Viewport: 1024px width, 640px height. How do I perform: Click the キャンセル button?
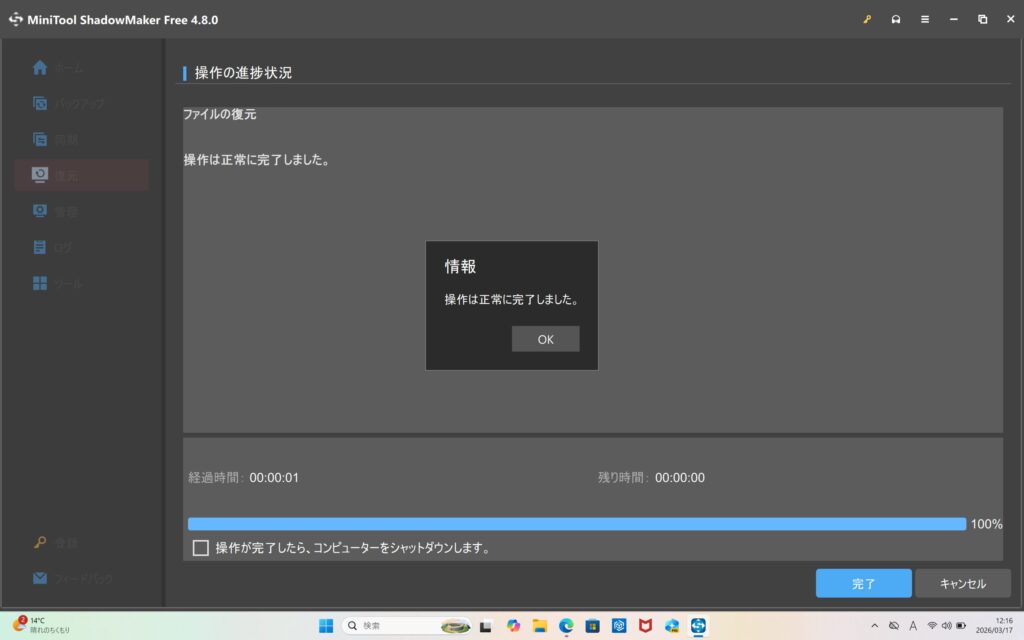963,583
